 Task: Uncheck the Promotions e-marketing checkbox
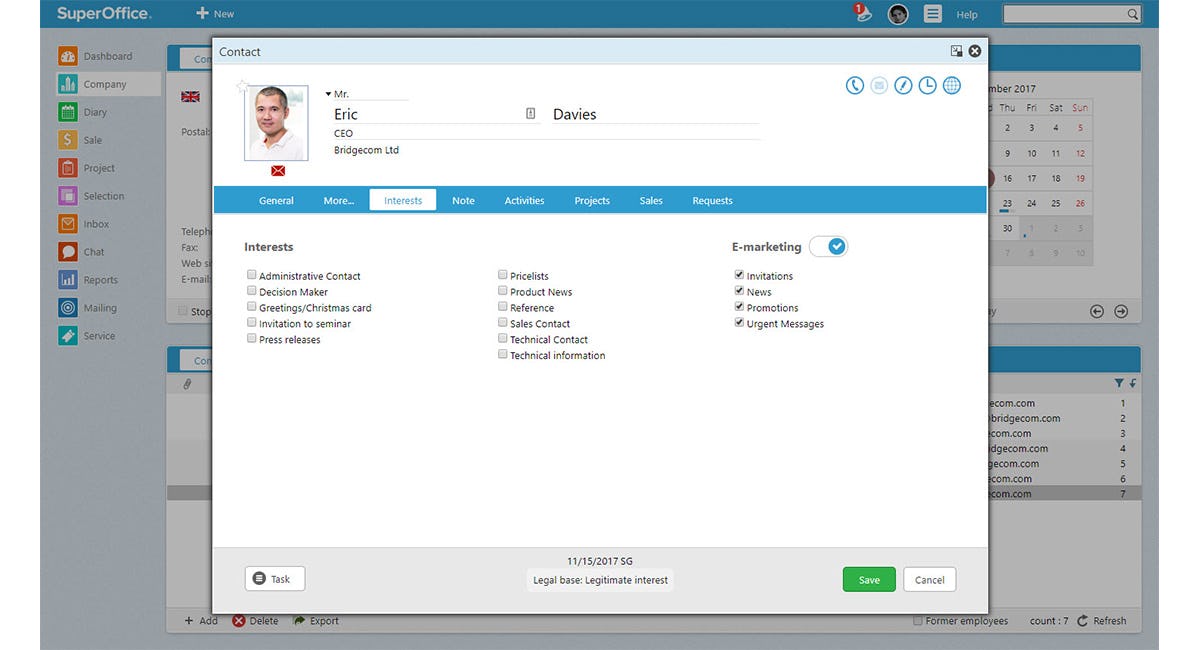(739, 307)
